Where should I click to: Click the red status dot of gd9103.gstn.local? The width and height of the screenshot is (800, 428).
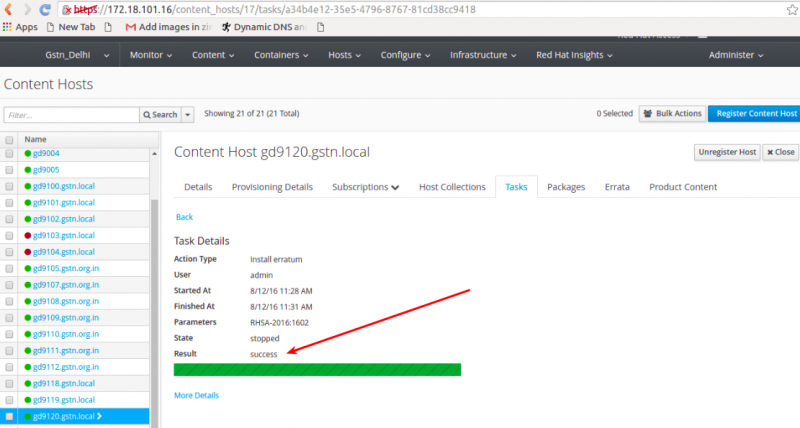click(x=28, y=235)
